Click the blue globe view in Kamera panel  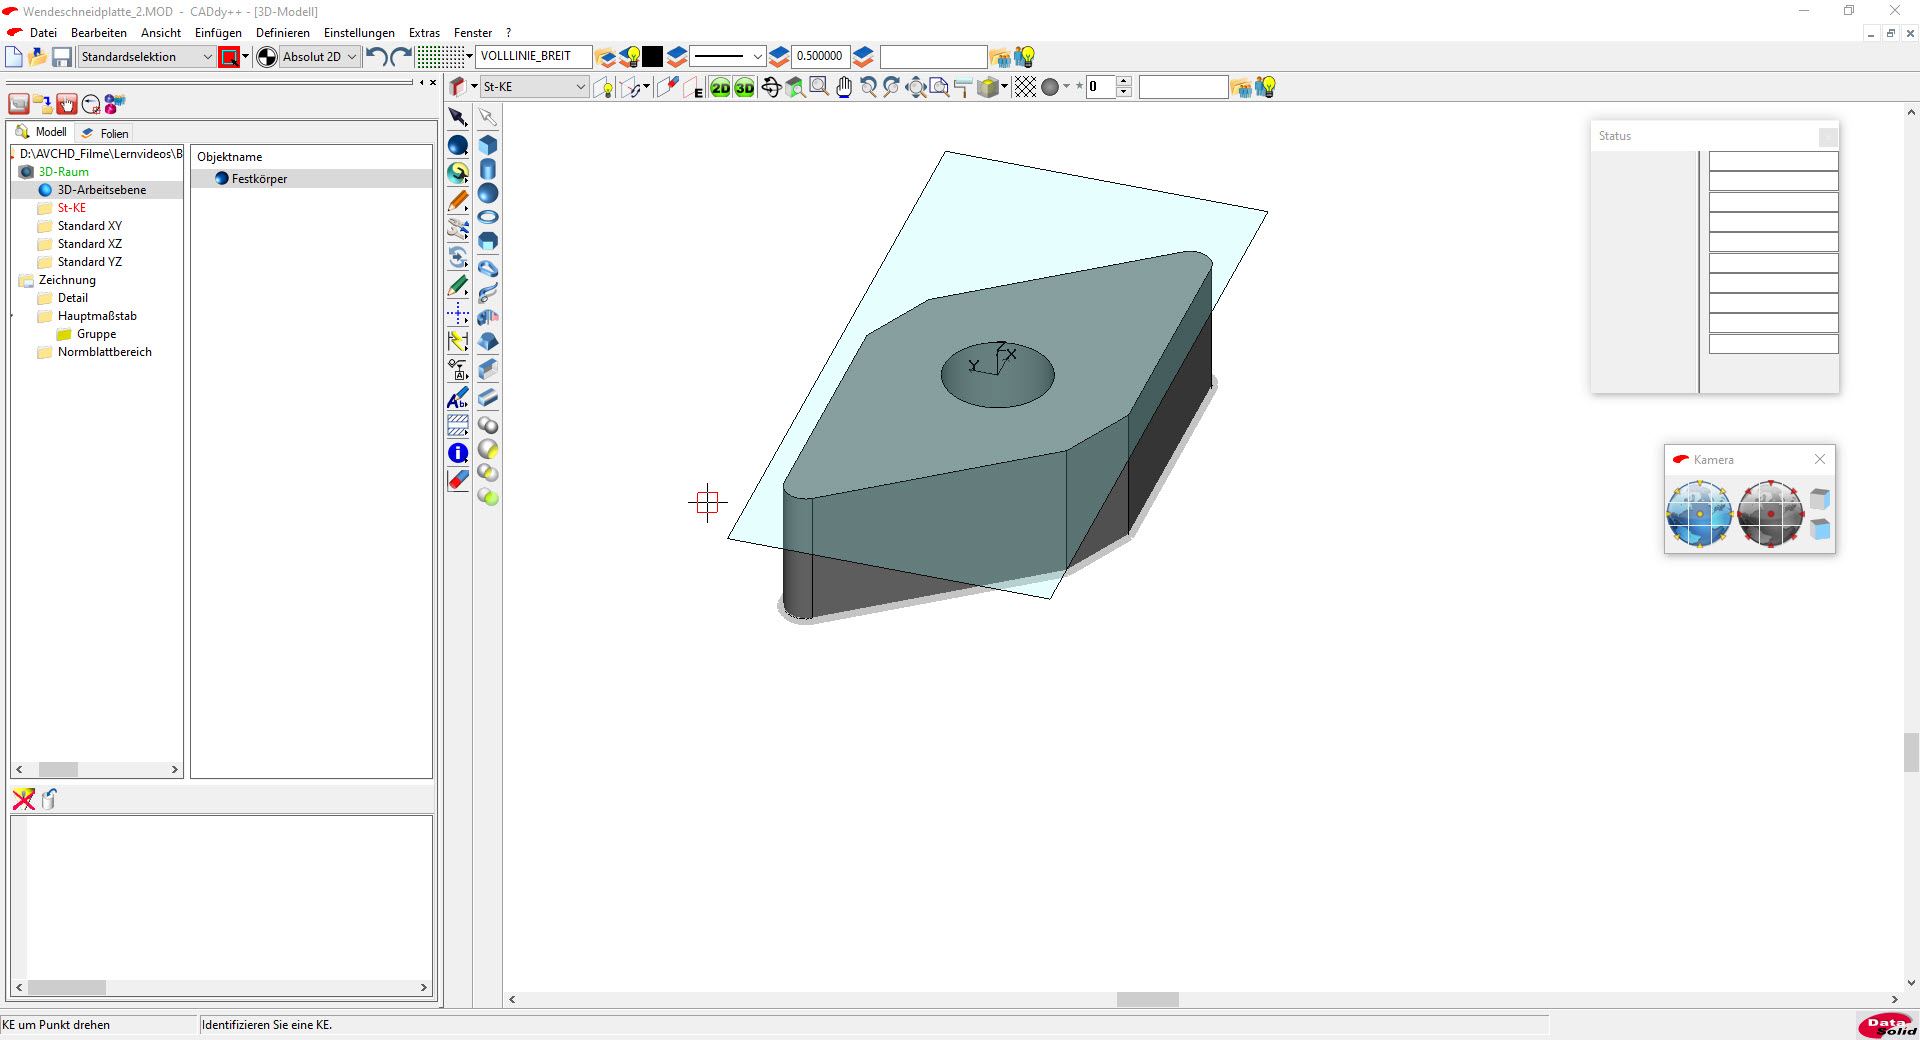(1699, 514)
